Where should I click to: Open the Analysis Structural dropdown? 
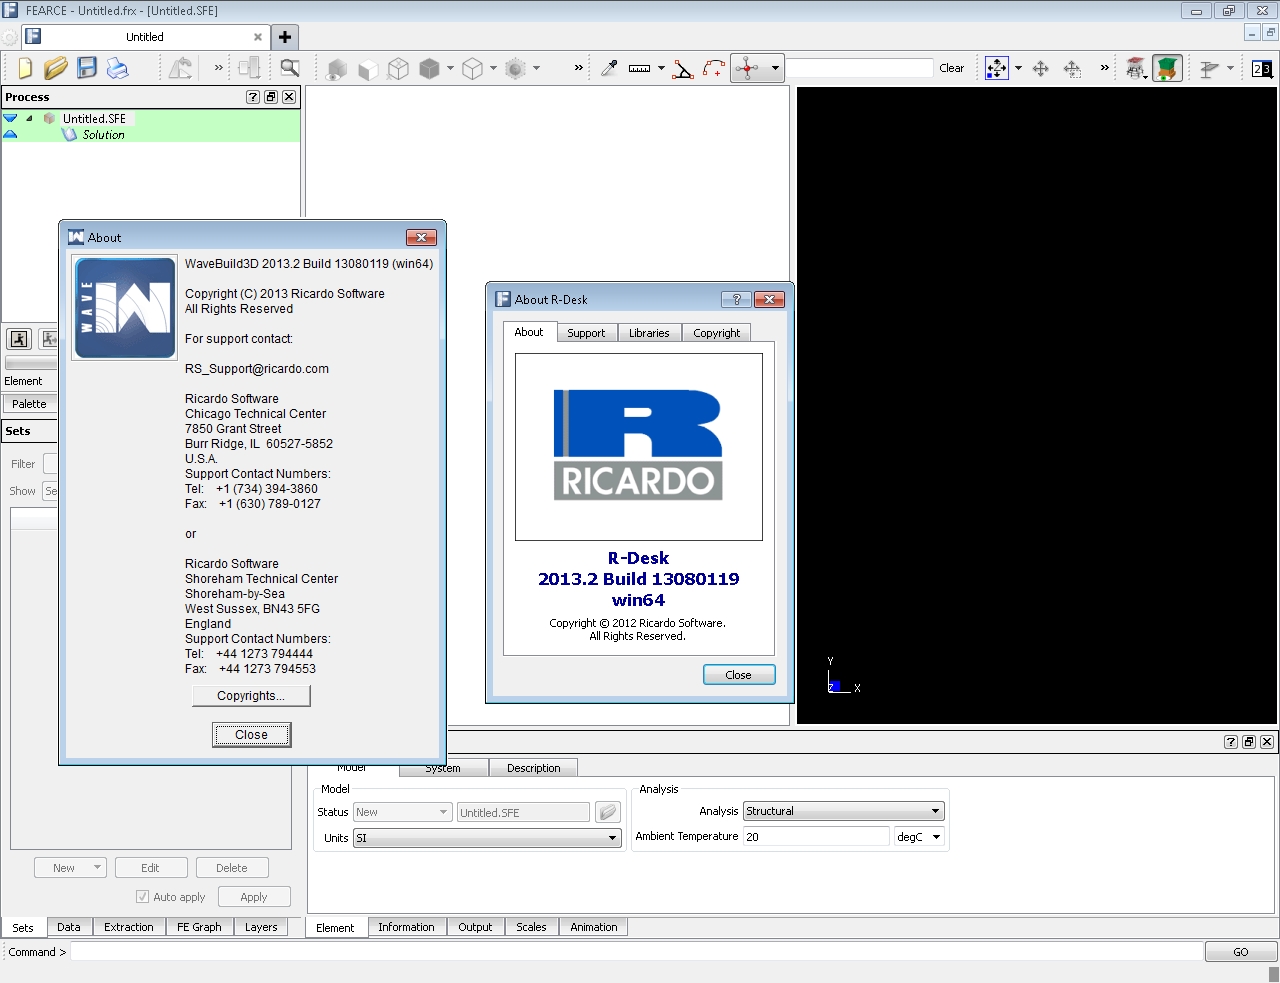coord(935,811)
